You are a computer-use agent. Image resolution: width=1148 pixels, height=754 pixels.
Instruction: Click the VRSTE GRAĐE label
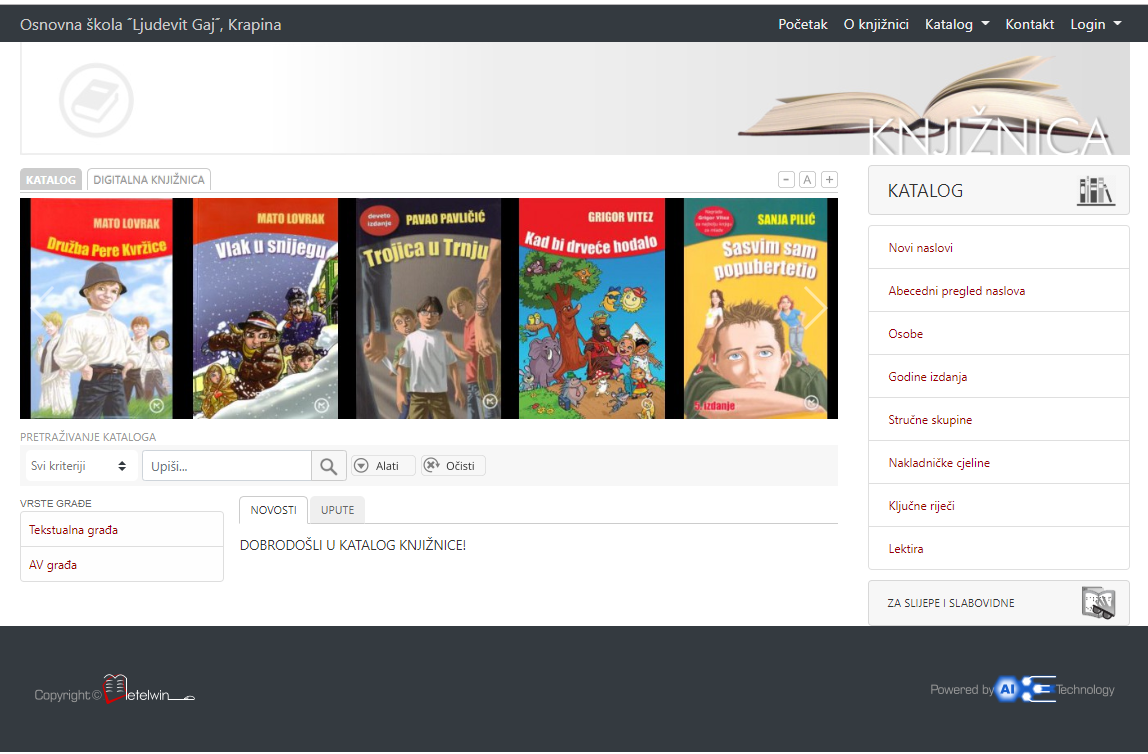coord(56,504)
